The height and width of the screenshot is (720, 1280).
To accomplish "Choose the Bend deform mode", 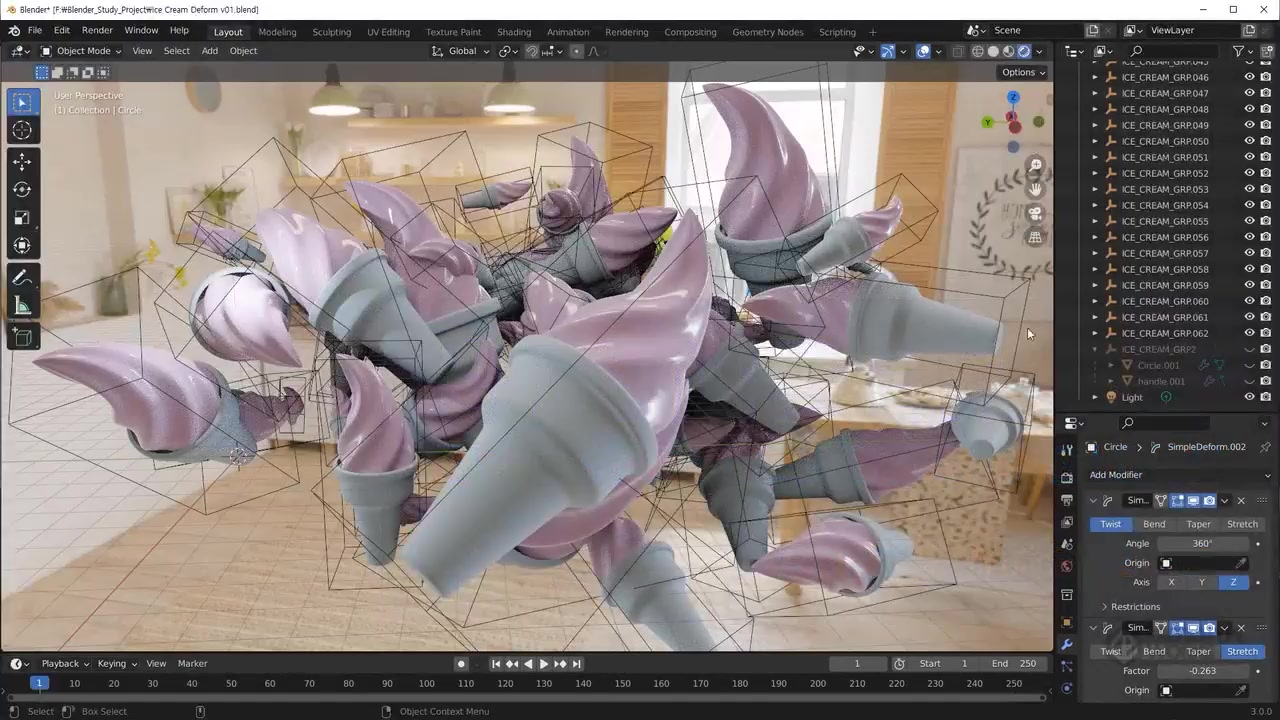I will [x=1154, y=524].
